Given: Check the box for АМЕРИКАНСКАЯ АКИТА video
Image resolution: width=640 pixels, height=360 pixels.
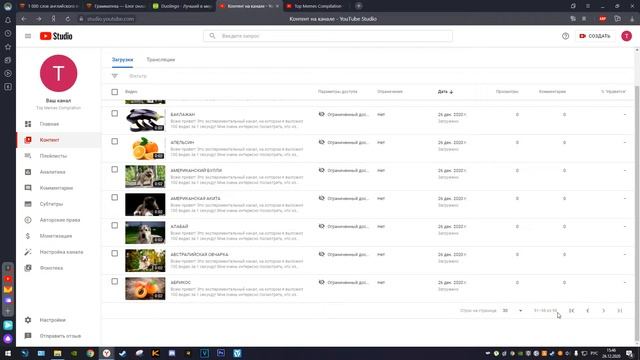Looking at the screenshot, I should pos(115,197).
